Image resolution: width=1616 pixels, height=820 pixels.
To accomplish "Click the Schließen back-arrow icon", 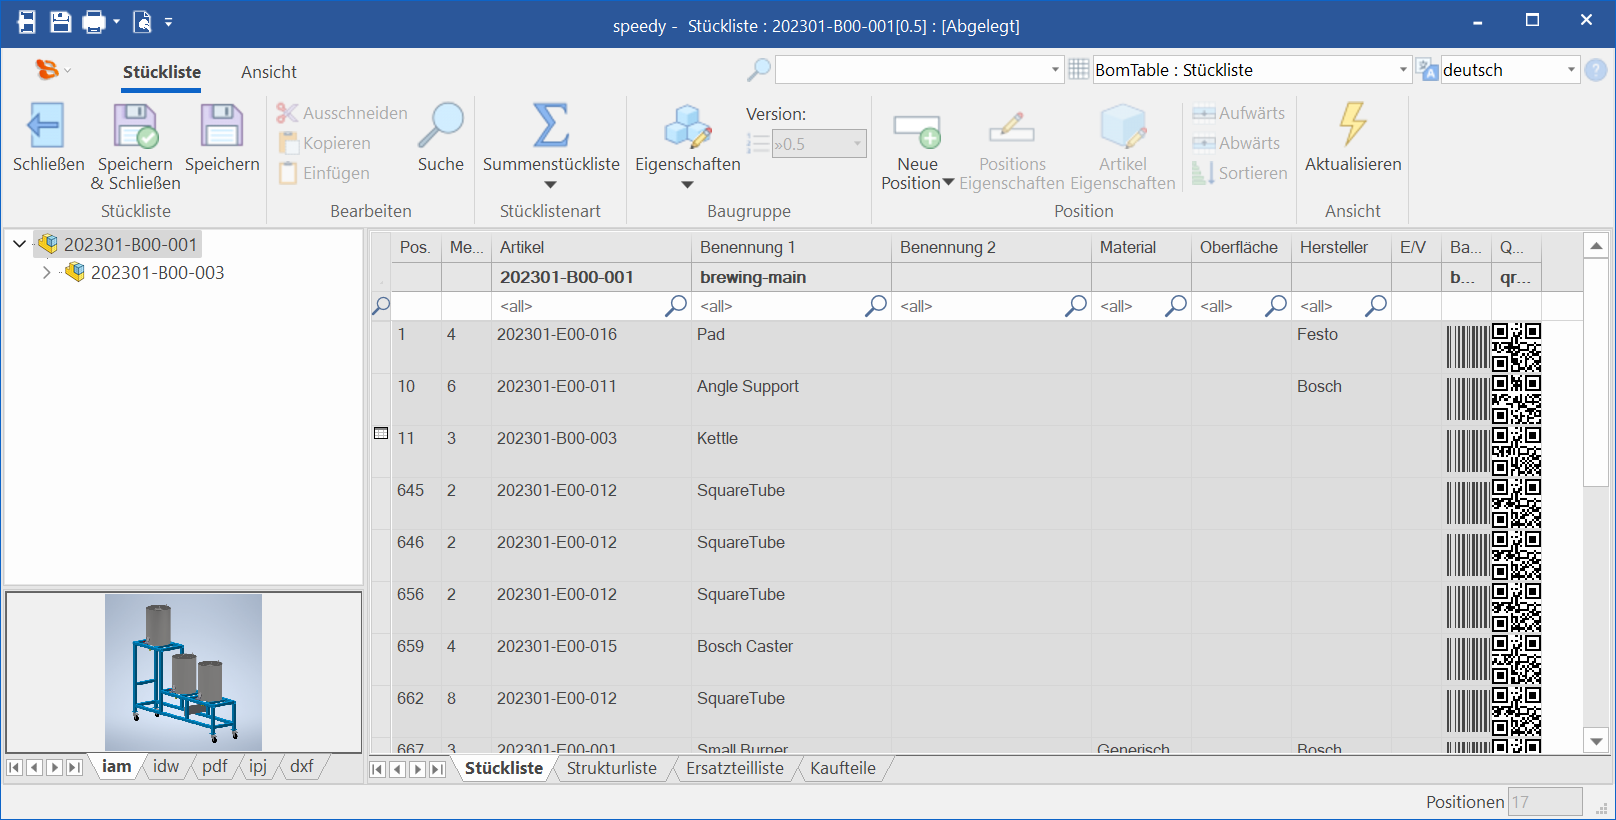I will tap(47, 126).
